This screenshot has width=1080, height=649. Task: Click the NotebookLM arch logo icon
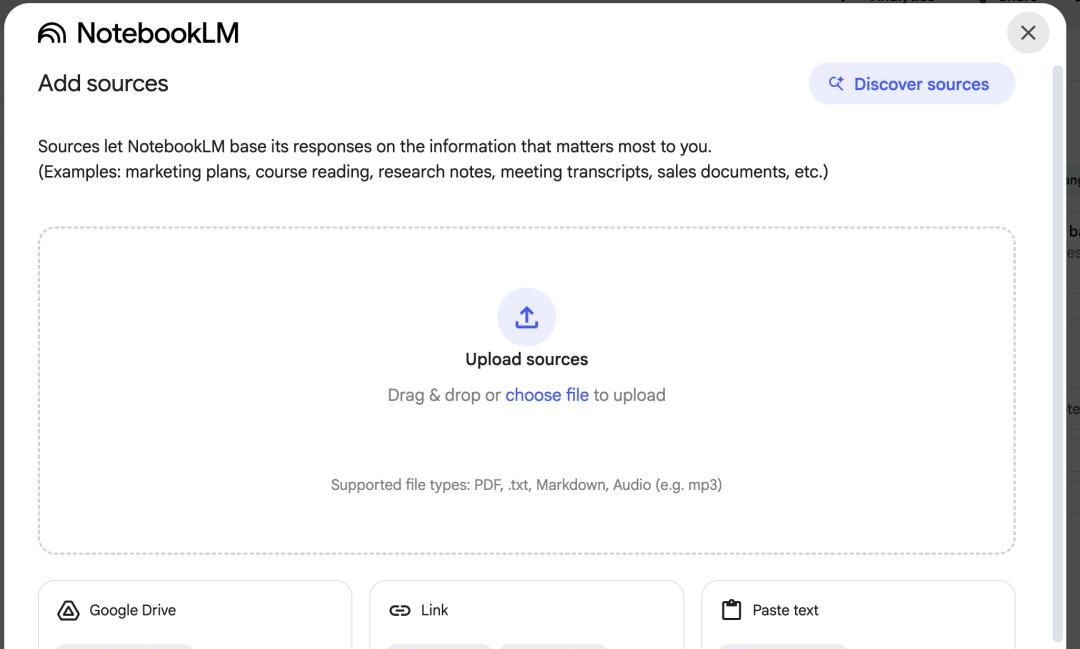coord(52,32)
